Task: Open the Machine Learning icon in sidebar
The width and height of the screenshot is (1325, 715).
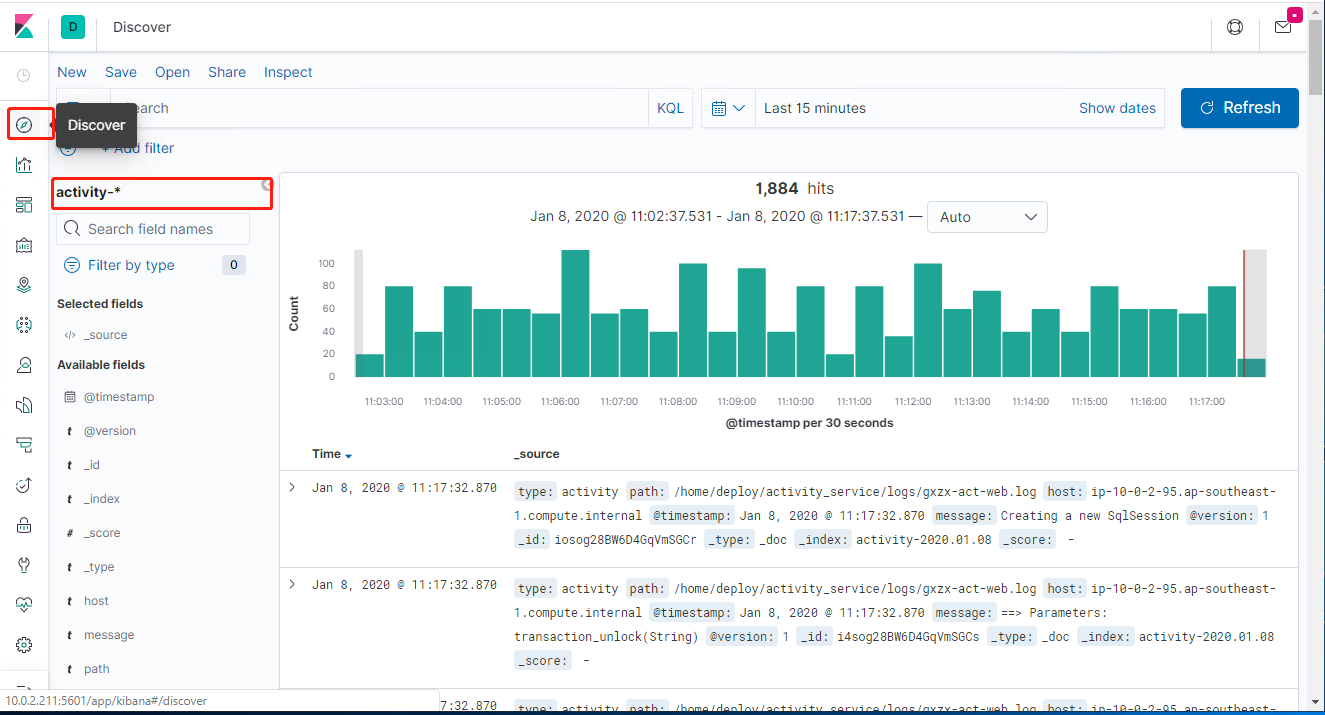Action: pyautogui.click(x=24, y=325)
